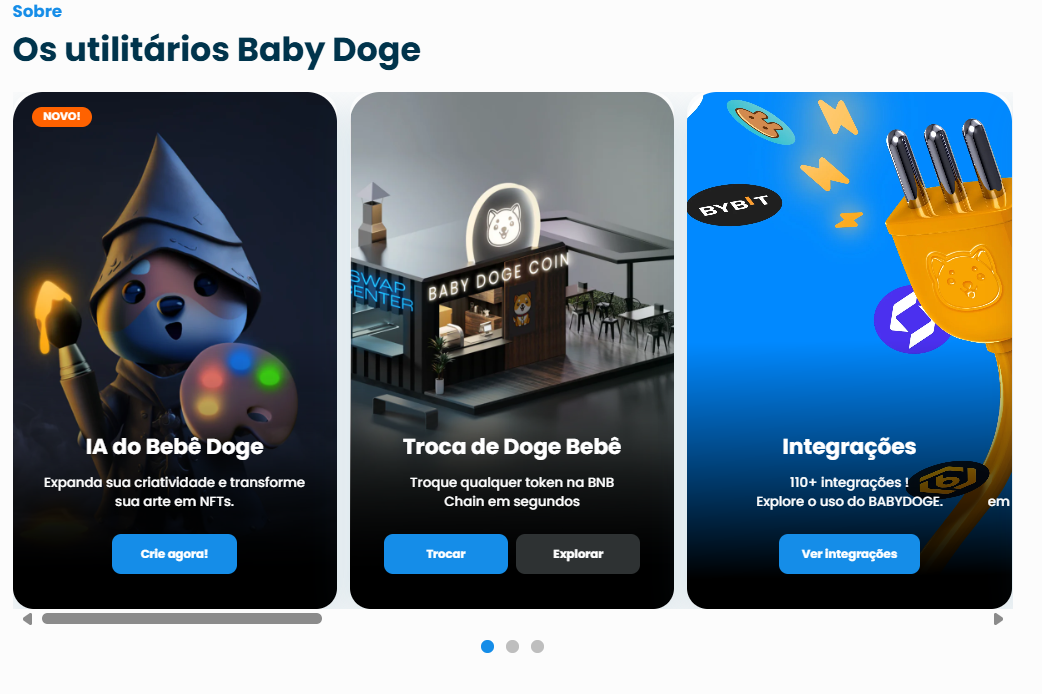Click the Bybit logo badge

(734, 205)
